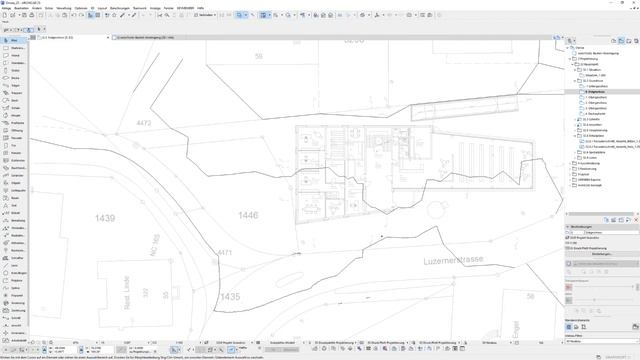Select the Schale tool in toolbox

click(13, 108)
